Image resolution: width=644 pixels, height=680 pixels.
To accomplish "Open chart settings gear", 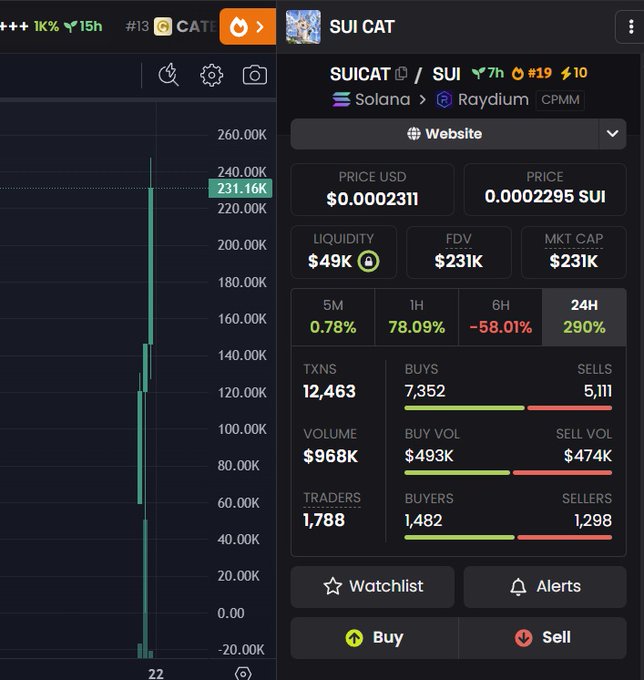I will (212, 75).
